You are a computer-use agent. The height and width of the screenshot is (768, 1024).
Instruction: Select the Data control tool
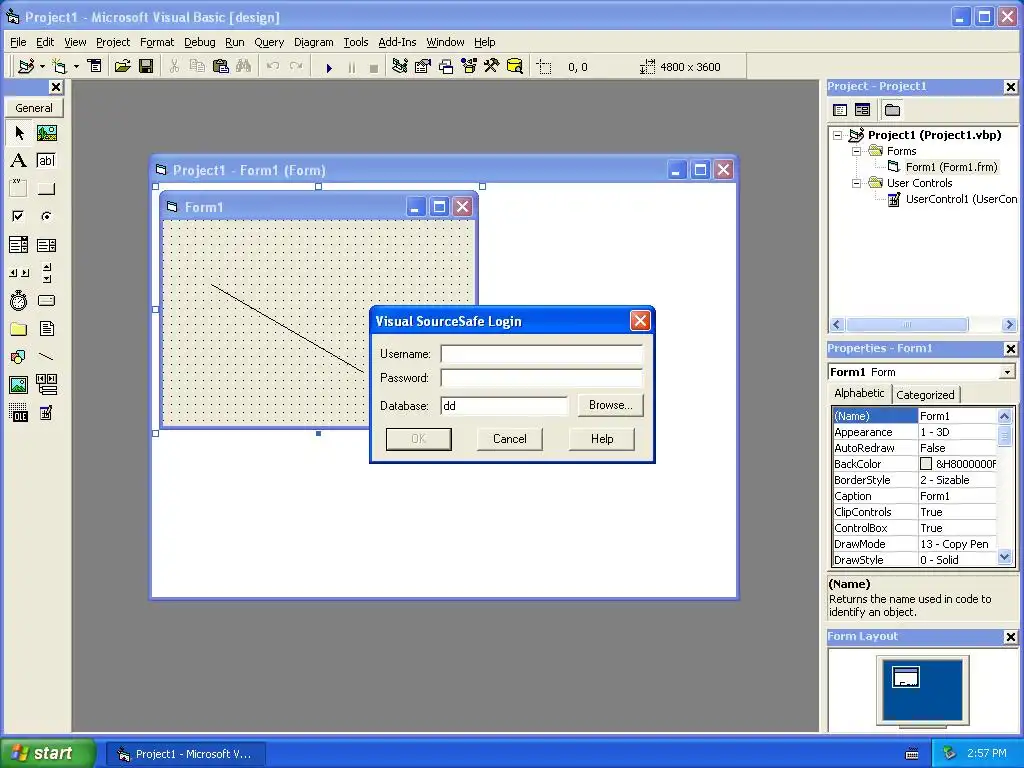pos(46,385)
